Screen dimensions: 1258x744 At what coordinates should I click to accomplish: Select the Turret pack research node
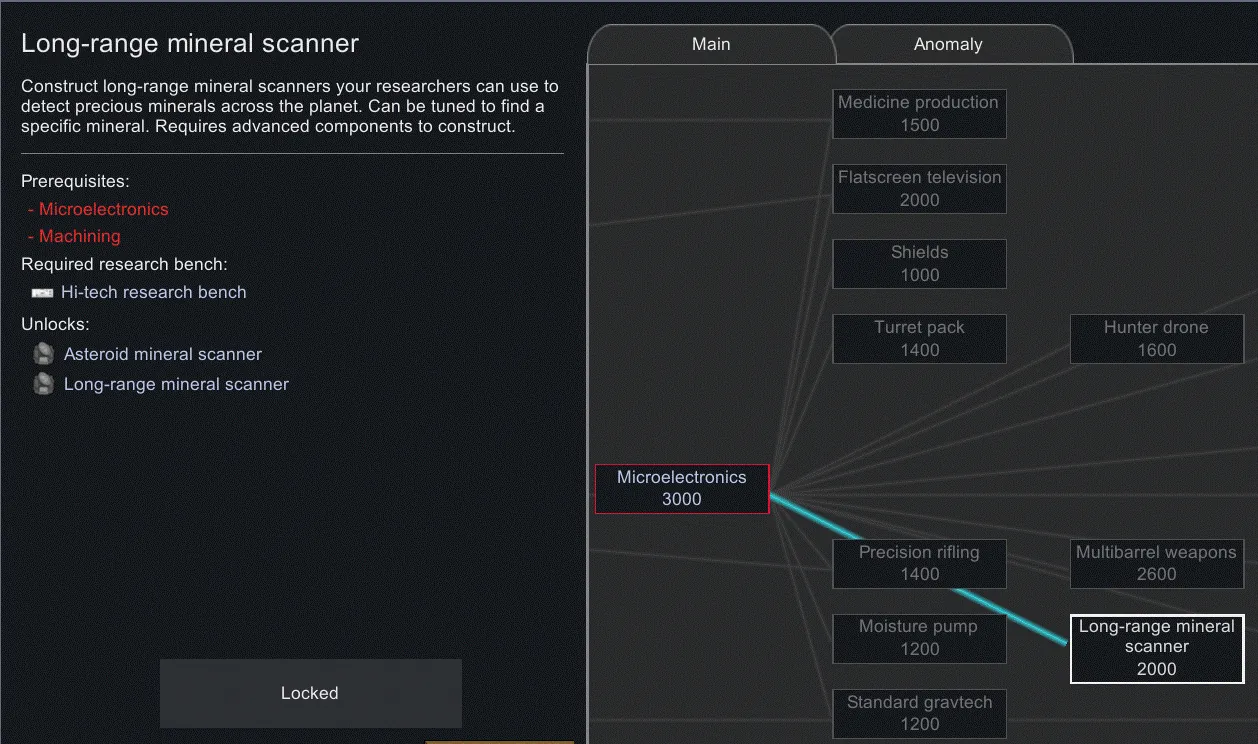(x=919, y=338)
